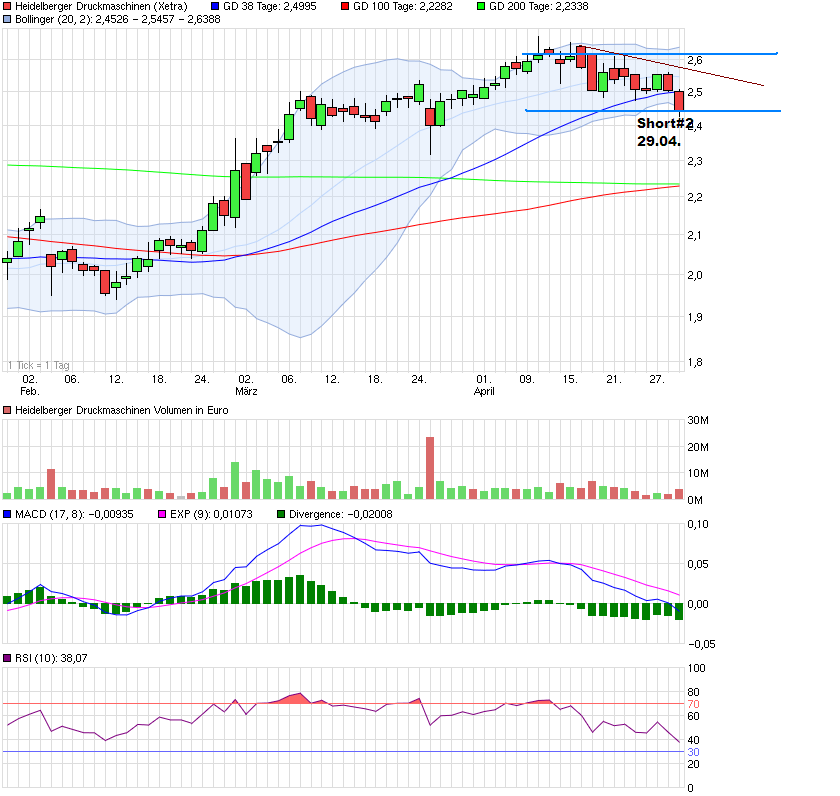
Task: Click the red GD 100 Tage legend swatch
Action: pyautogui.click(x=345, y=6)
